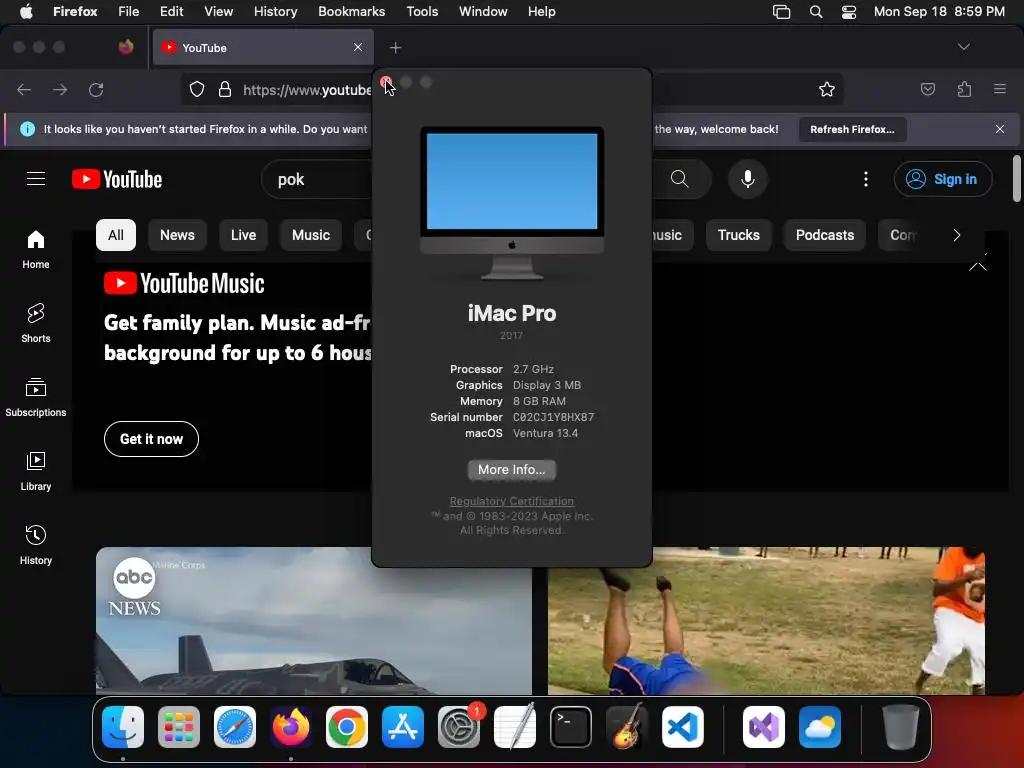Collapse the YouTube Music promo banner

tap(978, 265)
